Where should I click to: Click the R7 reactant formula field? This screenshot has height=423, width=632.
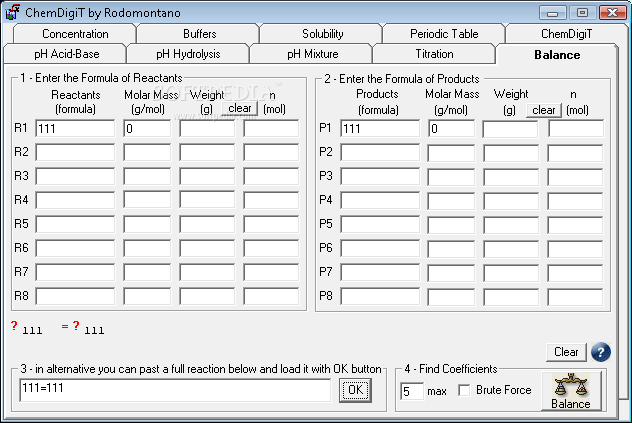(75, 272)
